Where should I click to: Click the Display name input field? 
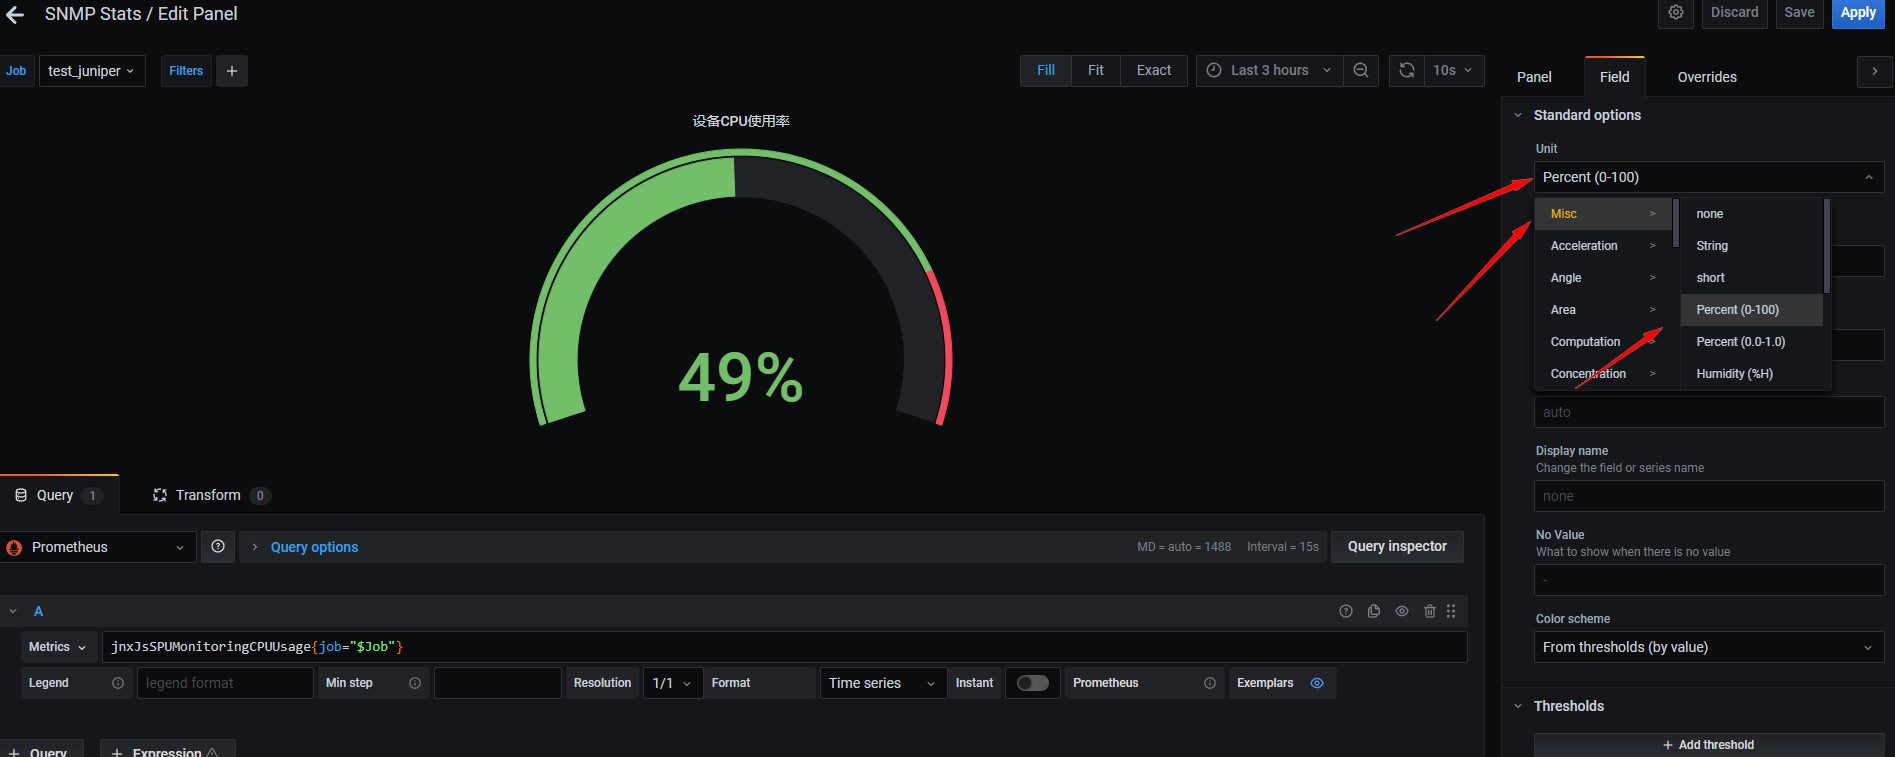[1708, 496]
